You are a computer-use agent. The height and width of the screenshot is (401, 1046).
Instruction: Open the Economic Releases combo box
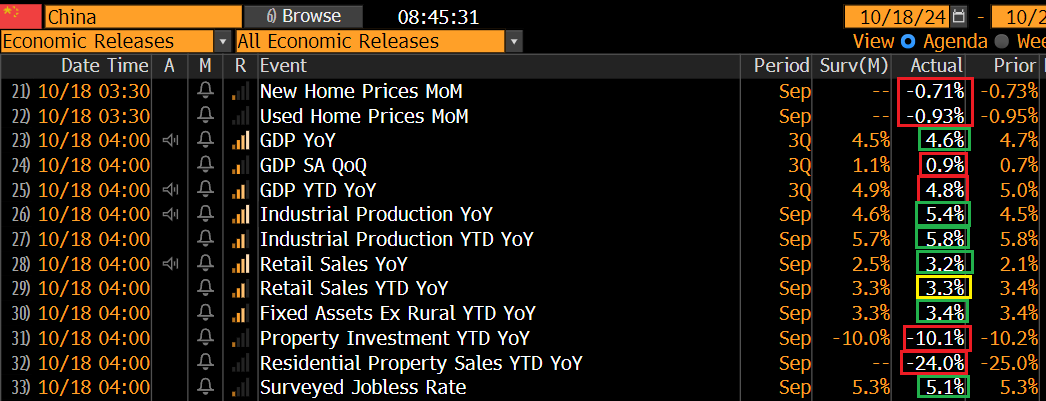click(x=116, y=41)
